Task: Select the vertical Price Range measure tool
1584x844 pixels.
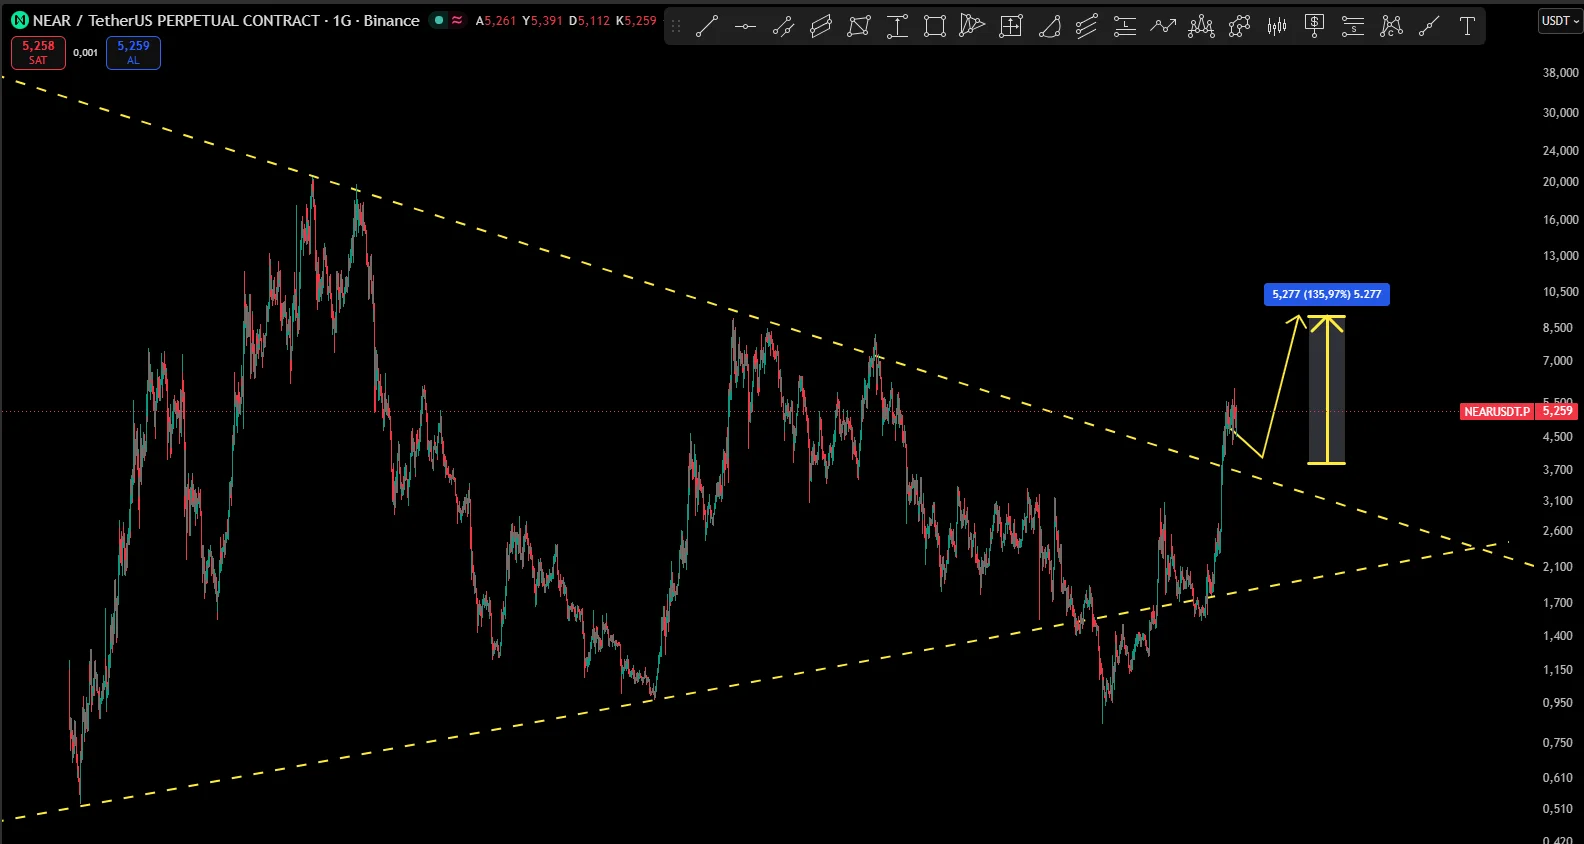Action: (897, 27)
